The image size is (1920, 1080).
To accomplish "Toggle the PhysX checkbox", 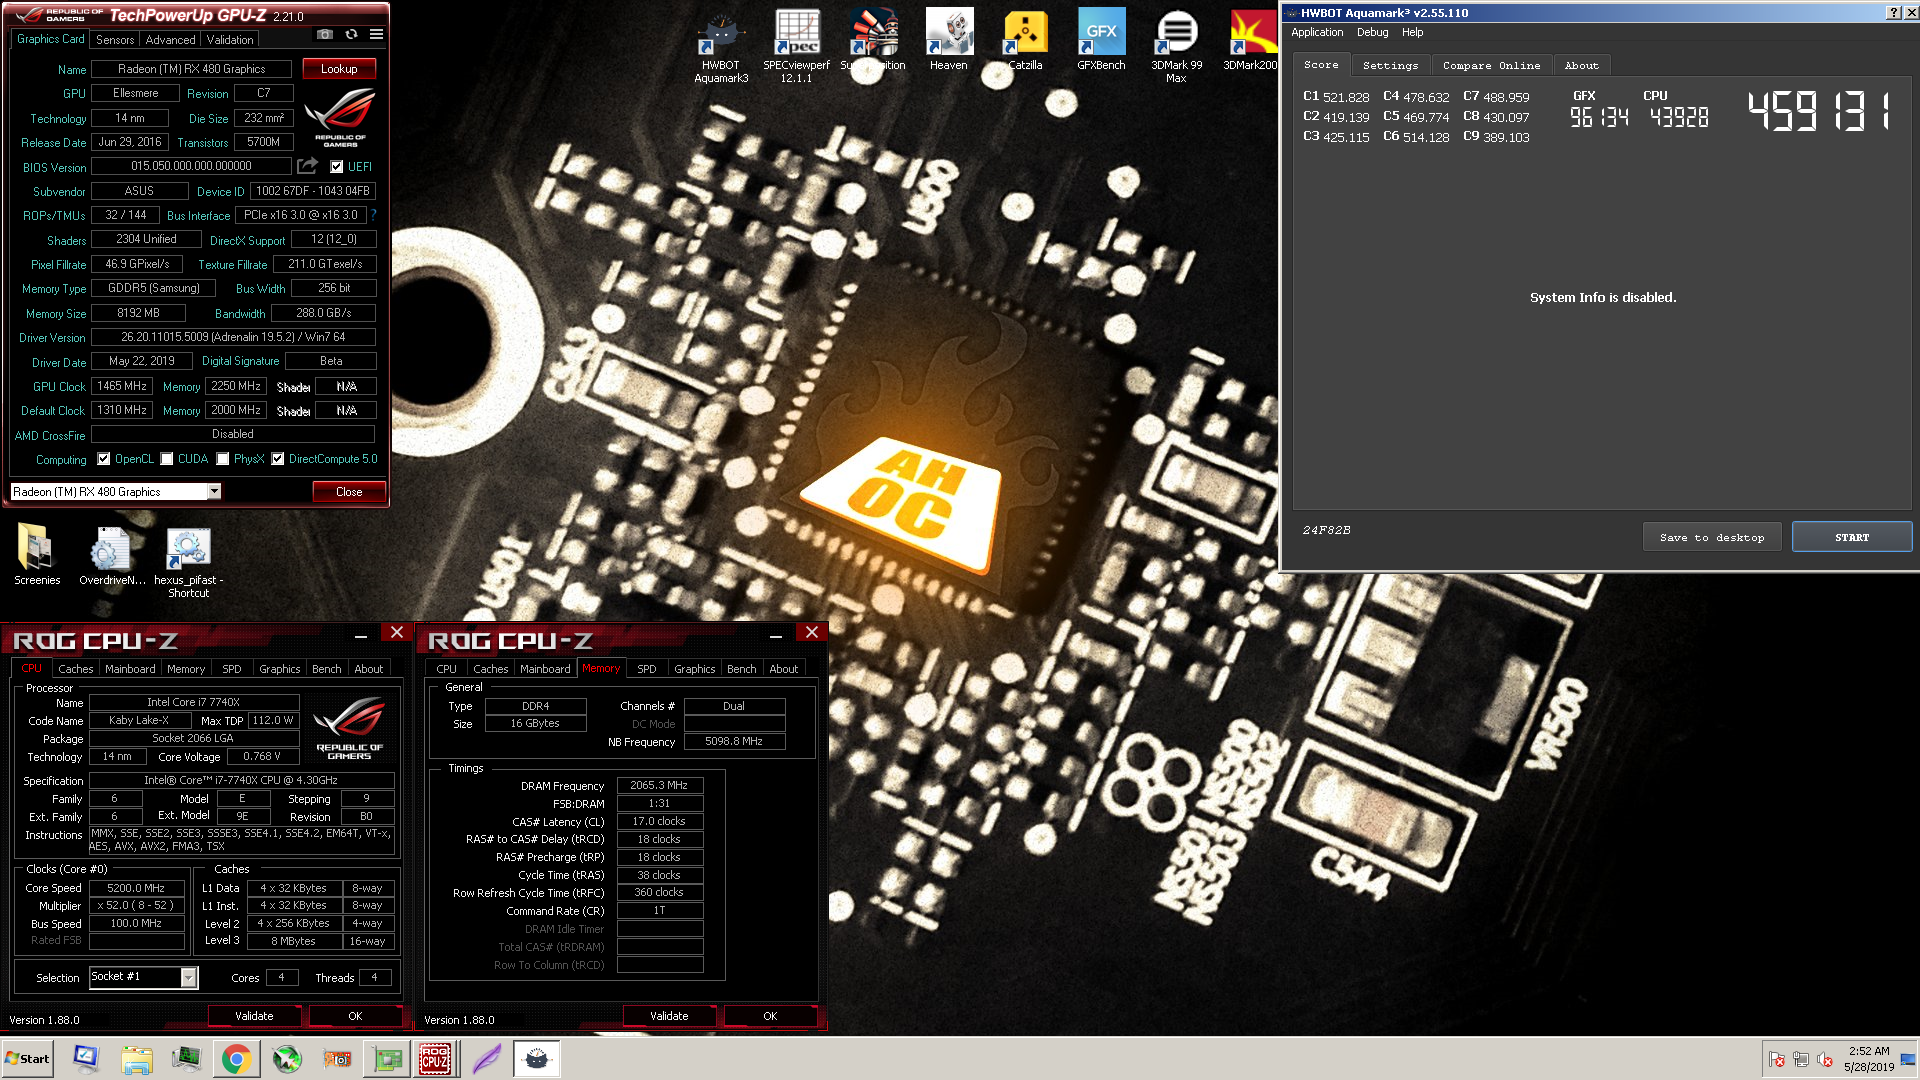I will pyautogui.click(x=223, y=459).
